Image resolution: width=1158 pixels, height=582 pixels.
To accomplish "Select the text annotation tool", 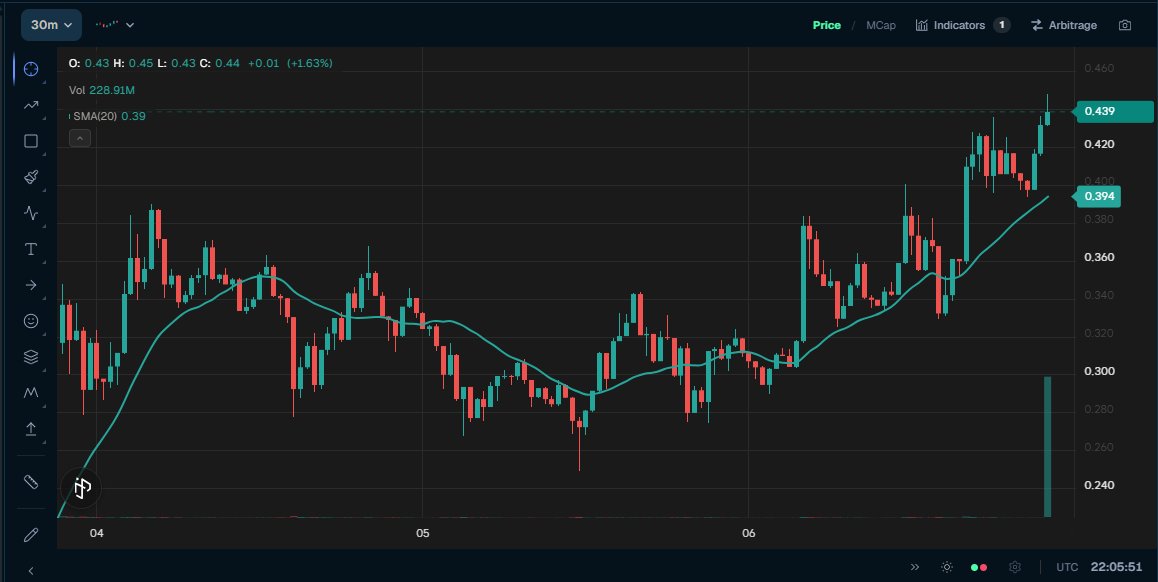I will (x=31, y=249).
